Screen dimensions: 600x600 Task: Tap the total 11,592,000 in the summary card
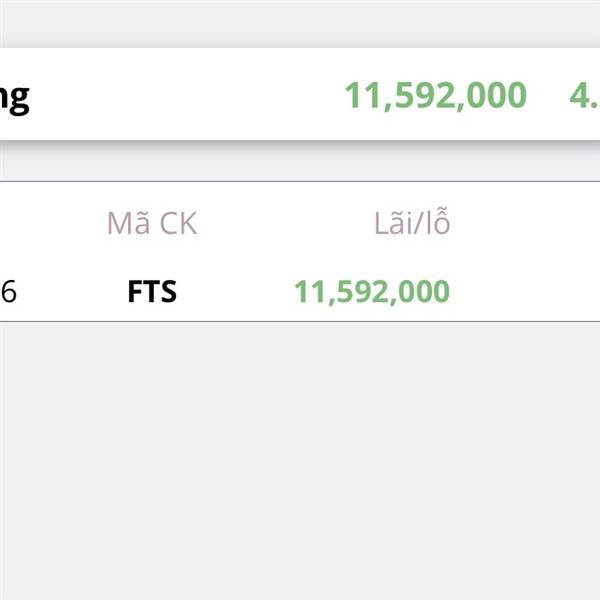click(x=435, y=96)
